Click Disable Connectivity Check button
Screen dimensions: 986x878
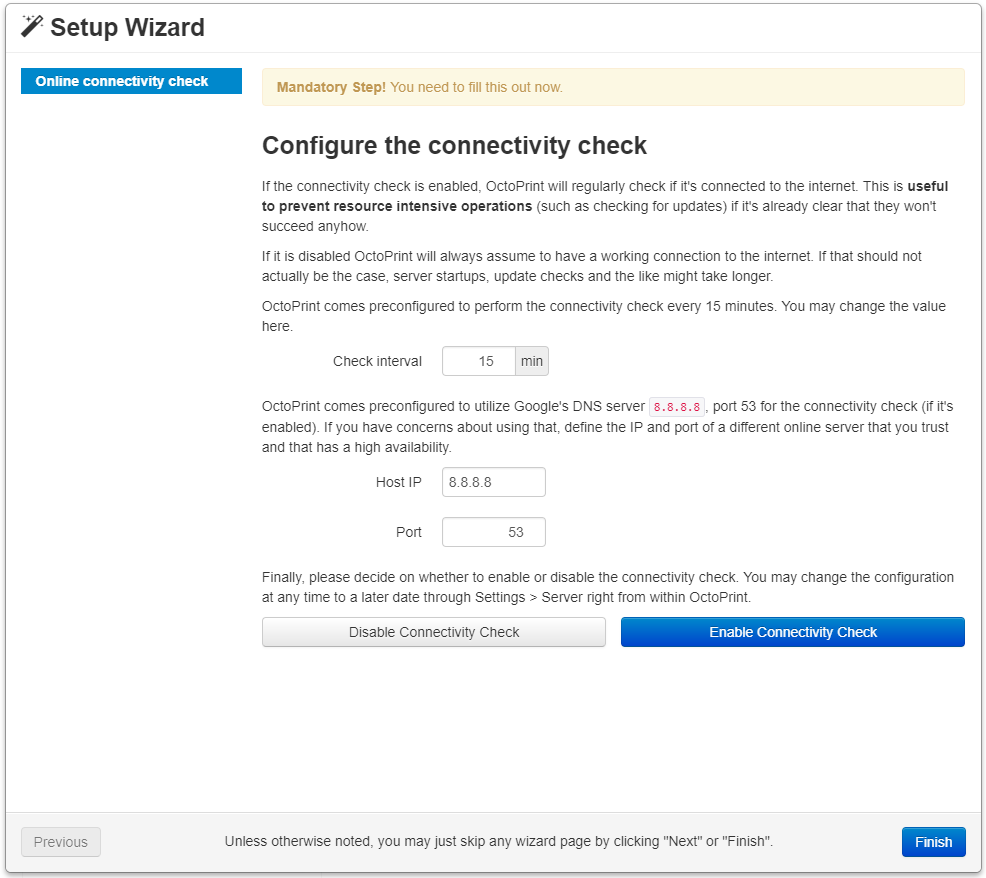point(434,632)
